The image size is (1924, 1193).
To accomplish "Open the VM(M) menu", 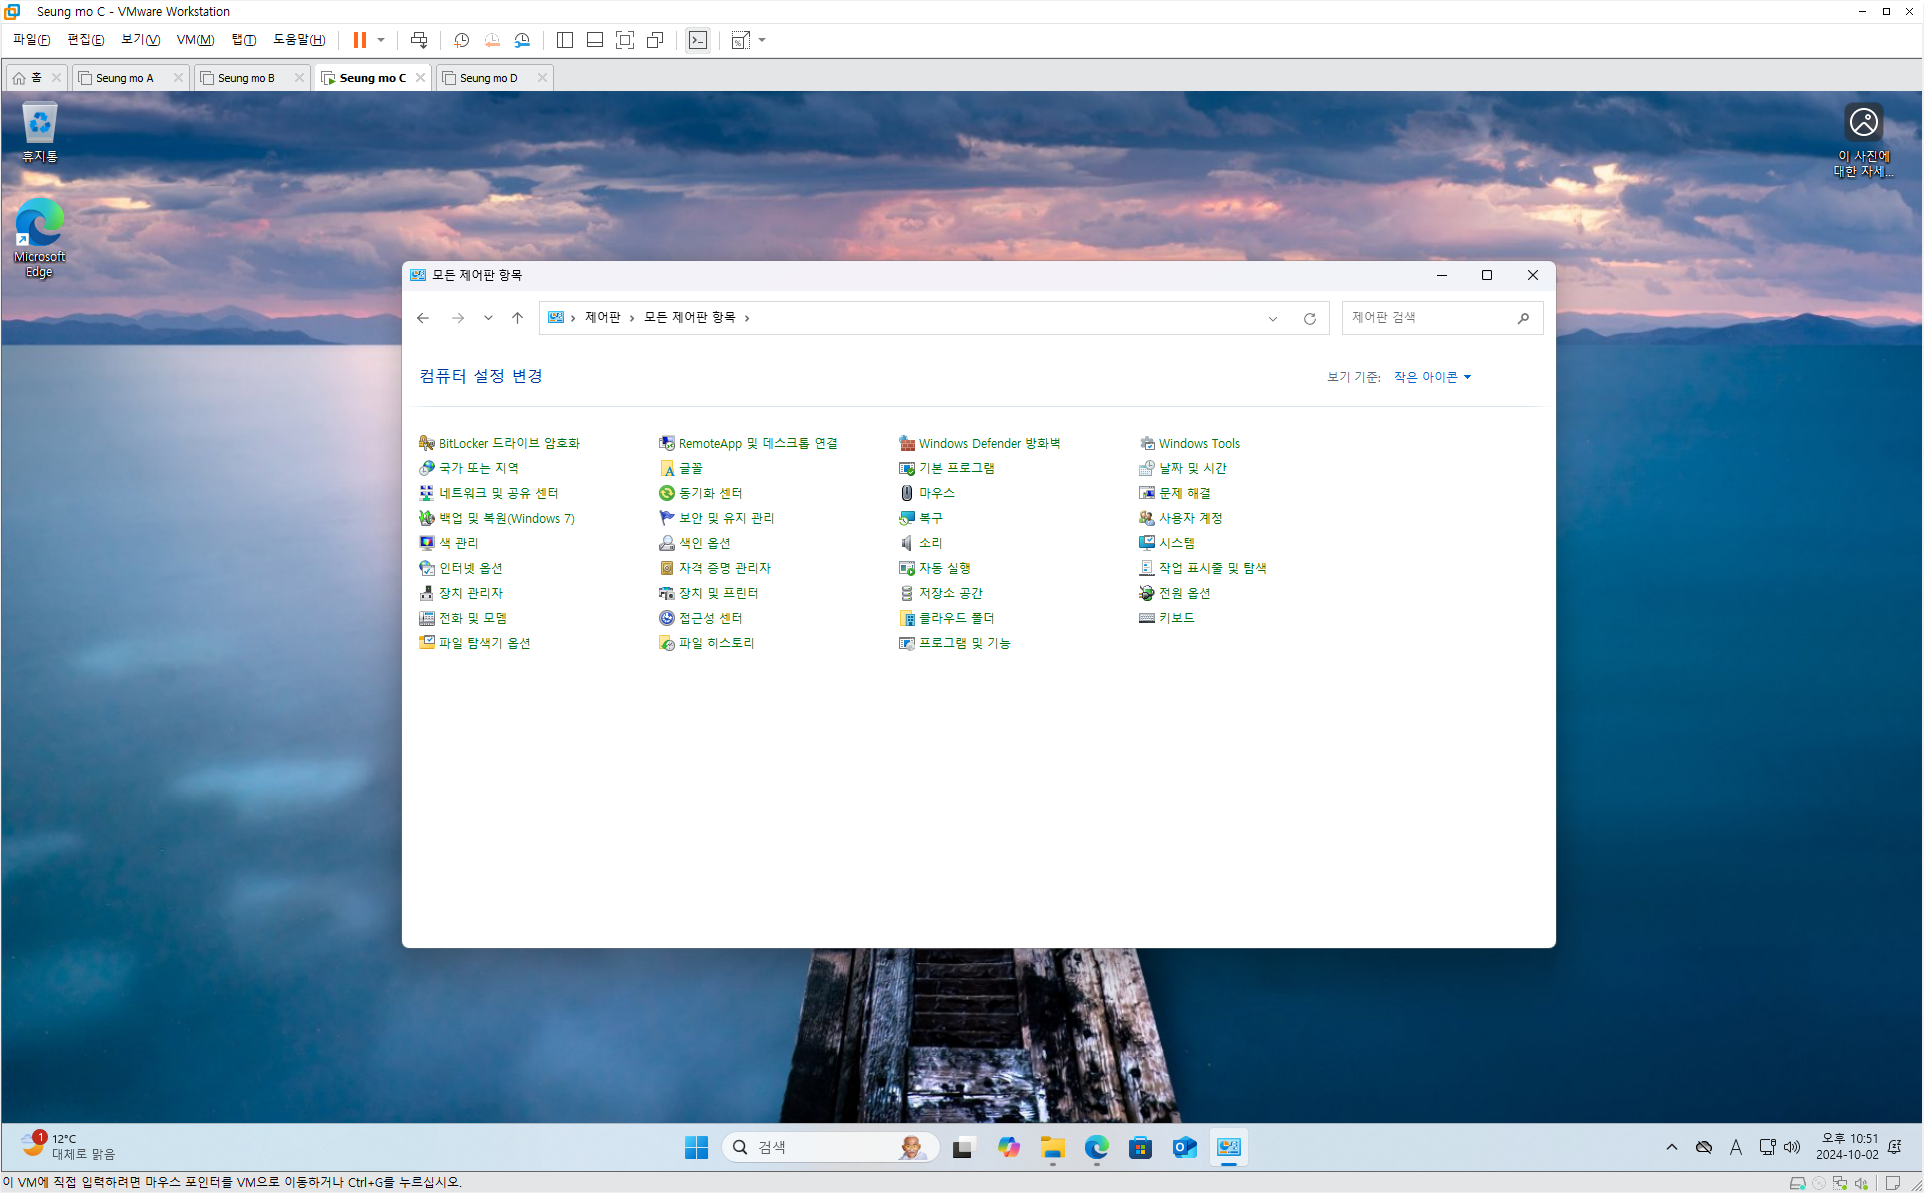I will click(x=195, y=40).
